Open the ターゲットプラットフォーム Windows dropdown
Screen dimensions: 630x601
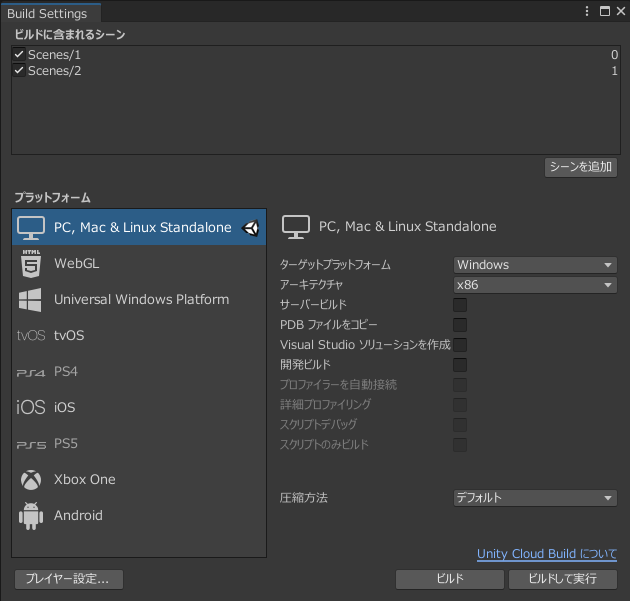pos(535,265)
